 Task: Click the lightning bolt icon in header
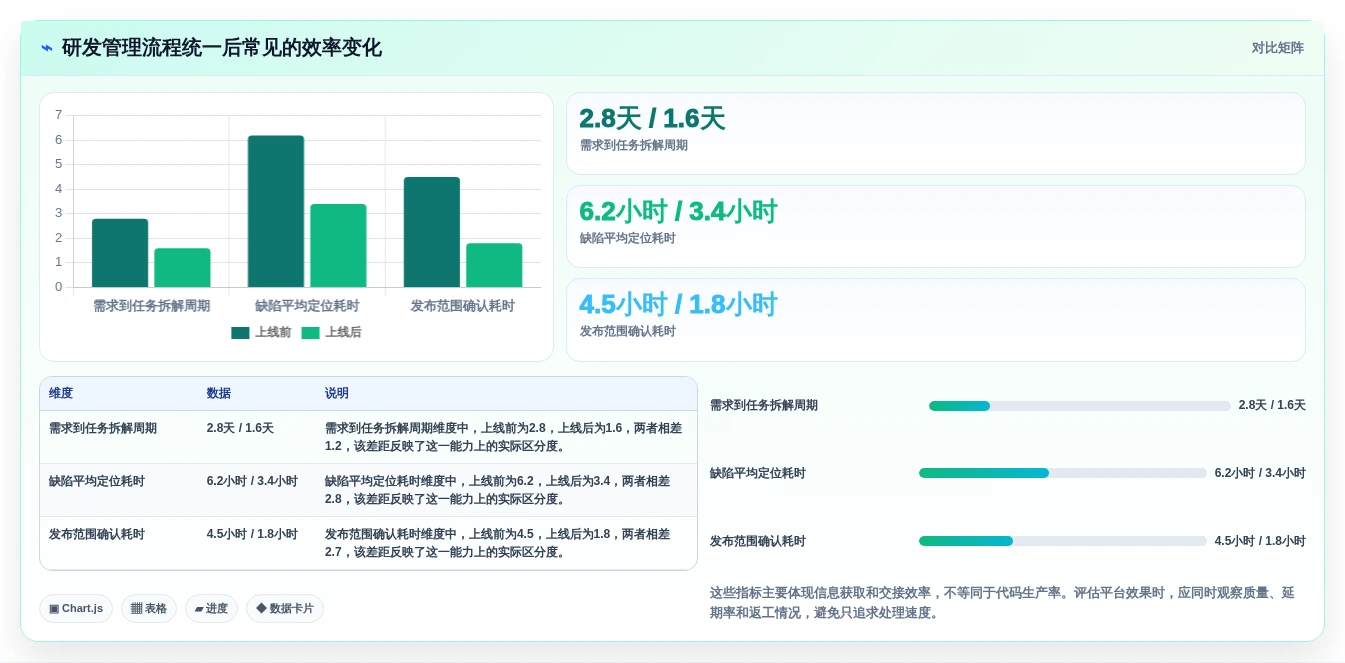[47, 48]
